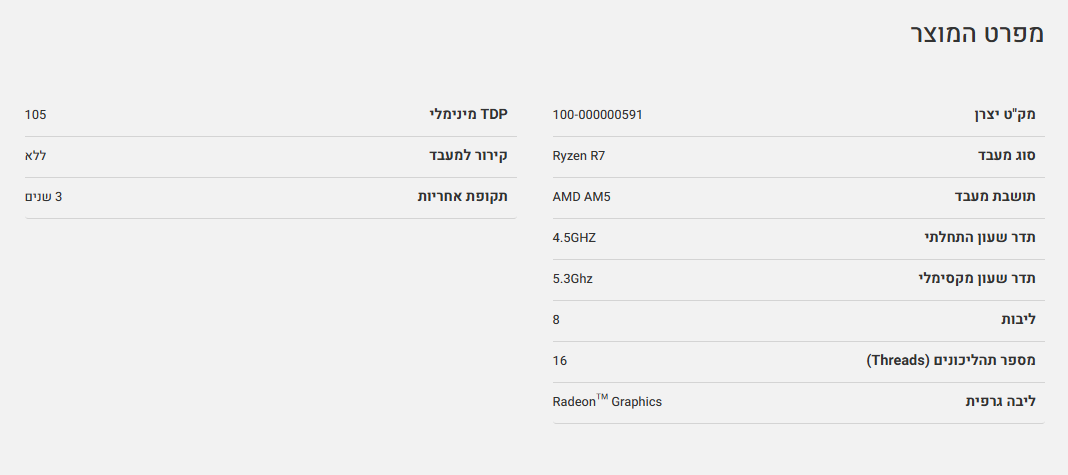1068x475 pixels.
Task: Click the "מפרט המוצר" heading
Action: click(976, 33)
